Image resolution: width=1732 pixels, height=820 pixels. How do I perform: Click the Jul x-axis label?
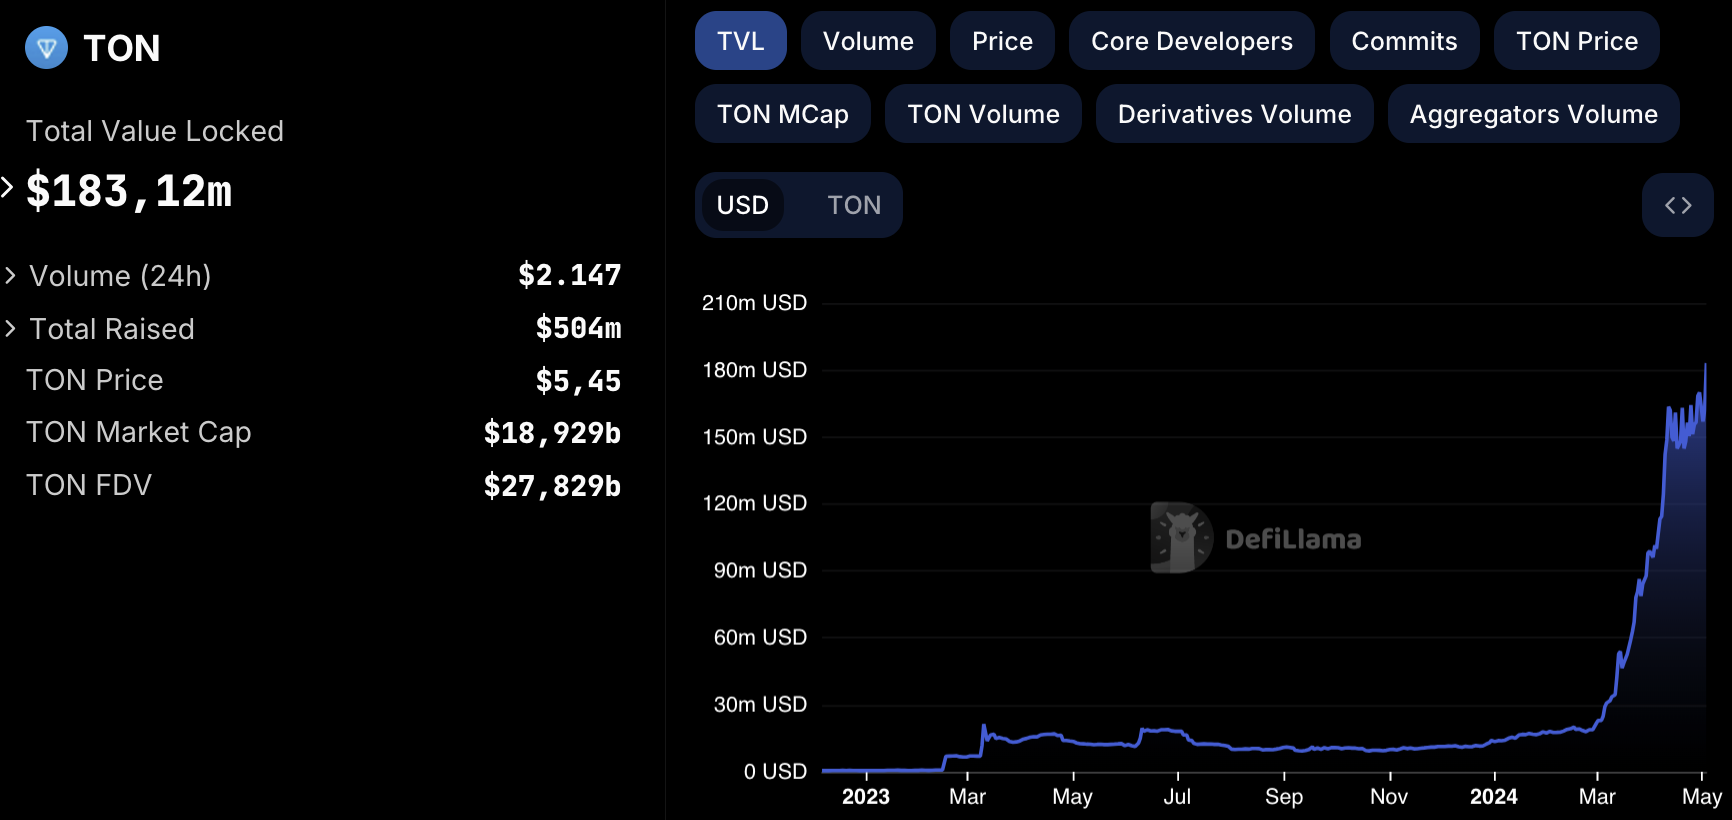1177,797
